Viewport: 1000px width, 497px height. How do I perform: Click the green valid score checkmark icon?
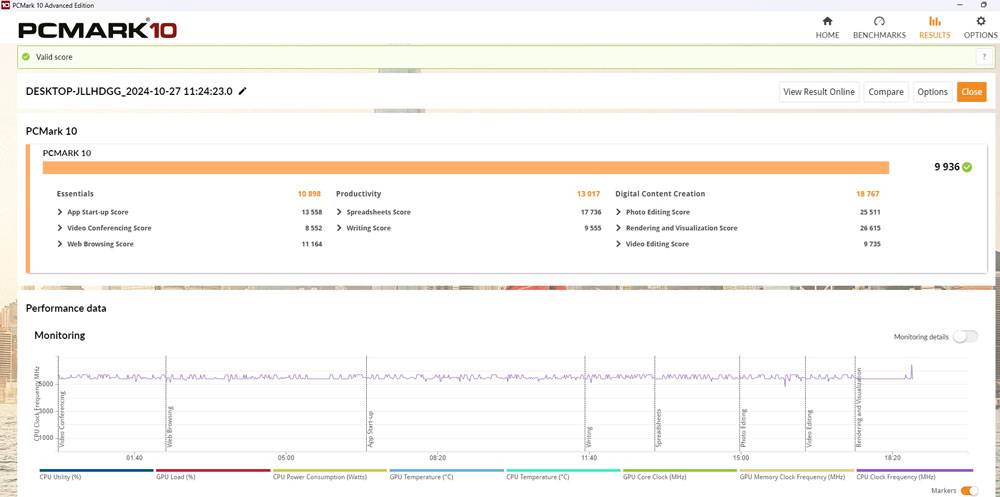(26, 57)
